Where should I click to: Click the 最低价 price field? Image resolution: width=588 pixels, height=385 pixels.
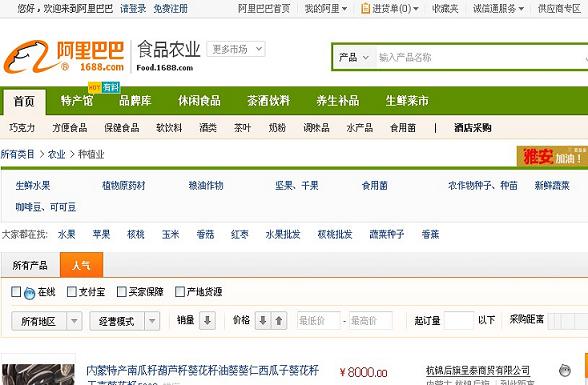click(318, 321)
